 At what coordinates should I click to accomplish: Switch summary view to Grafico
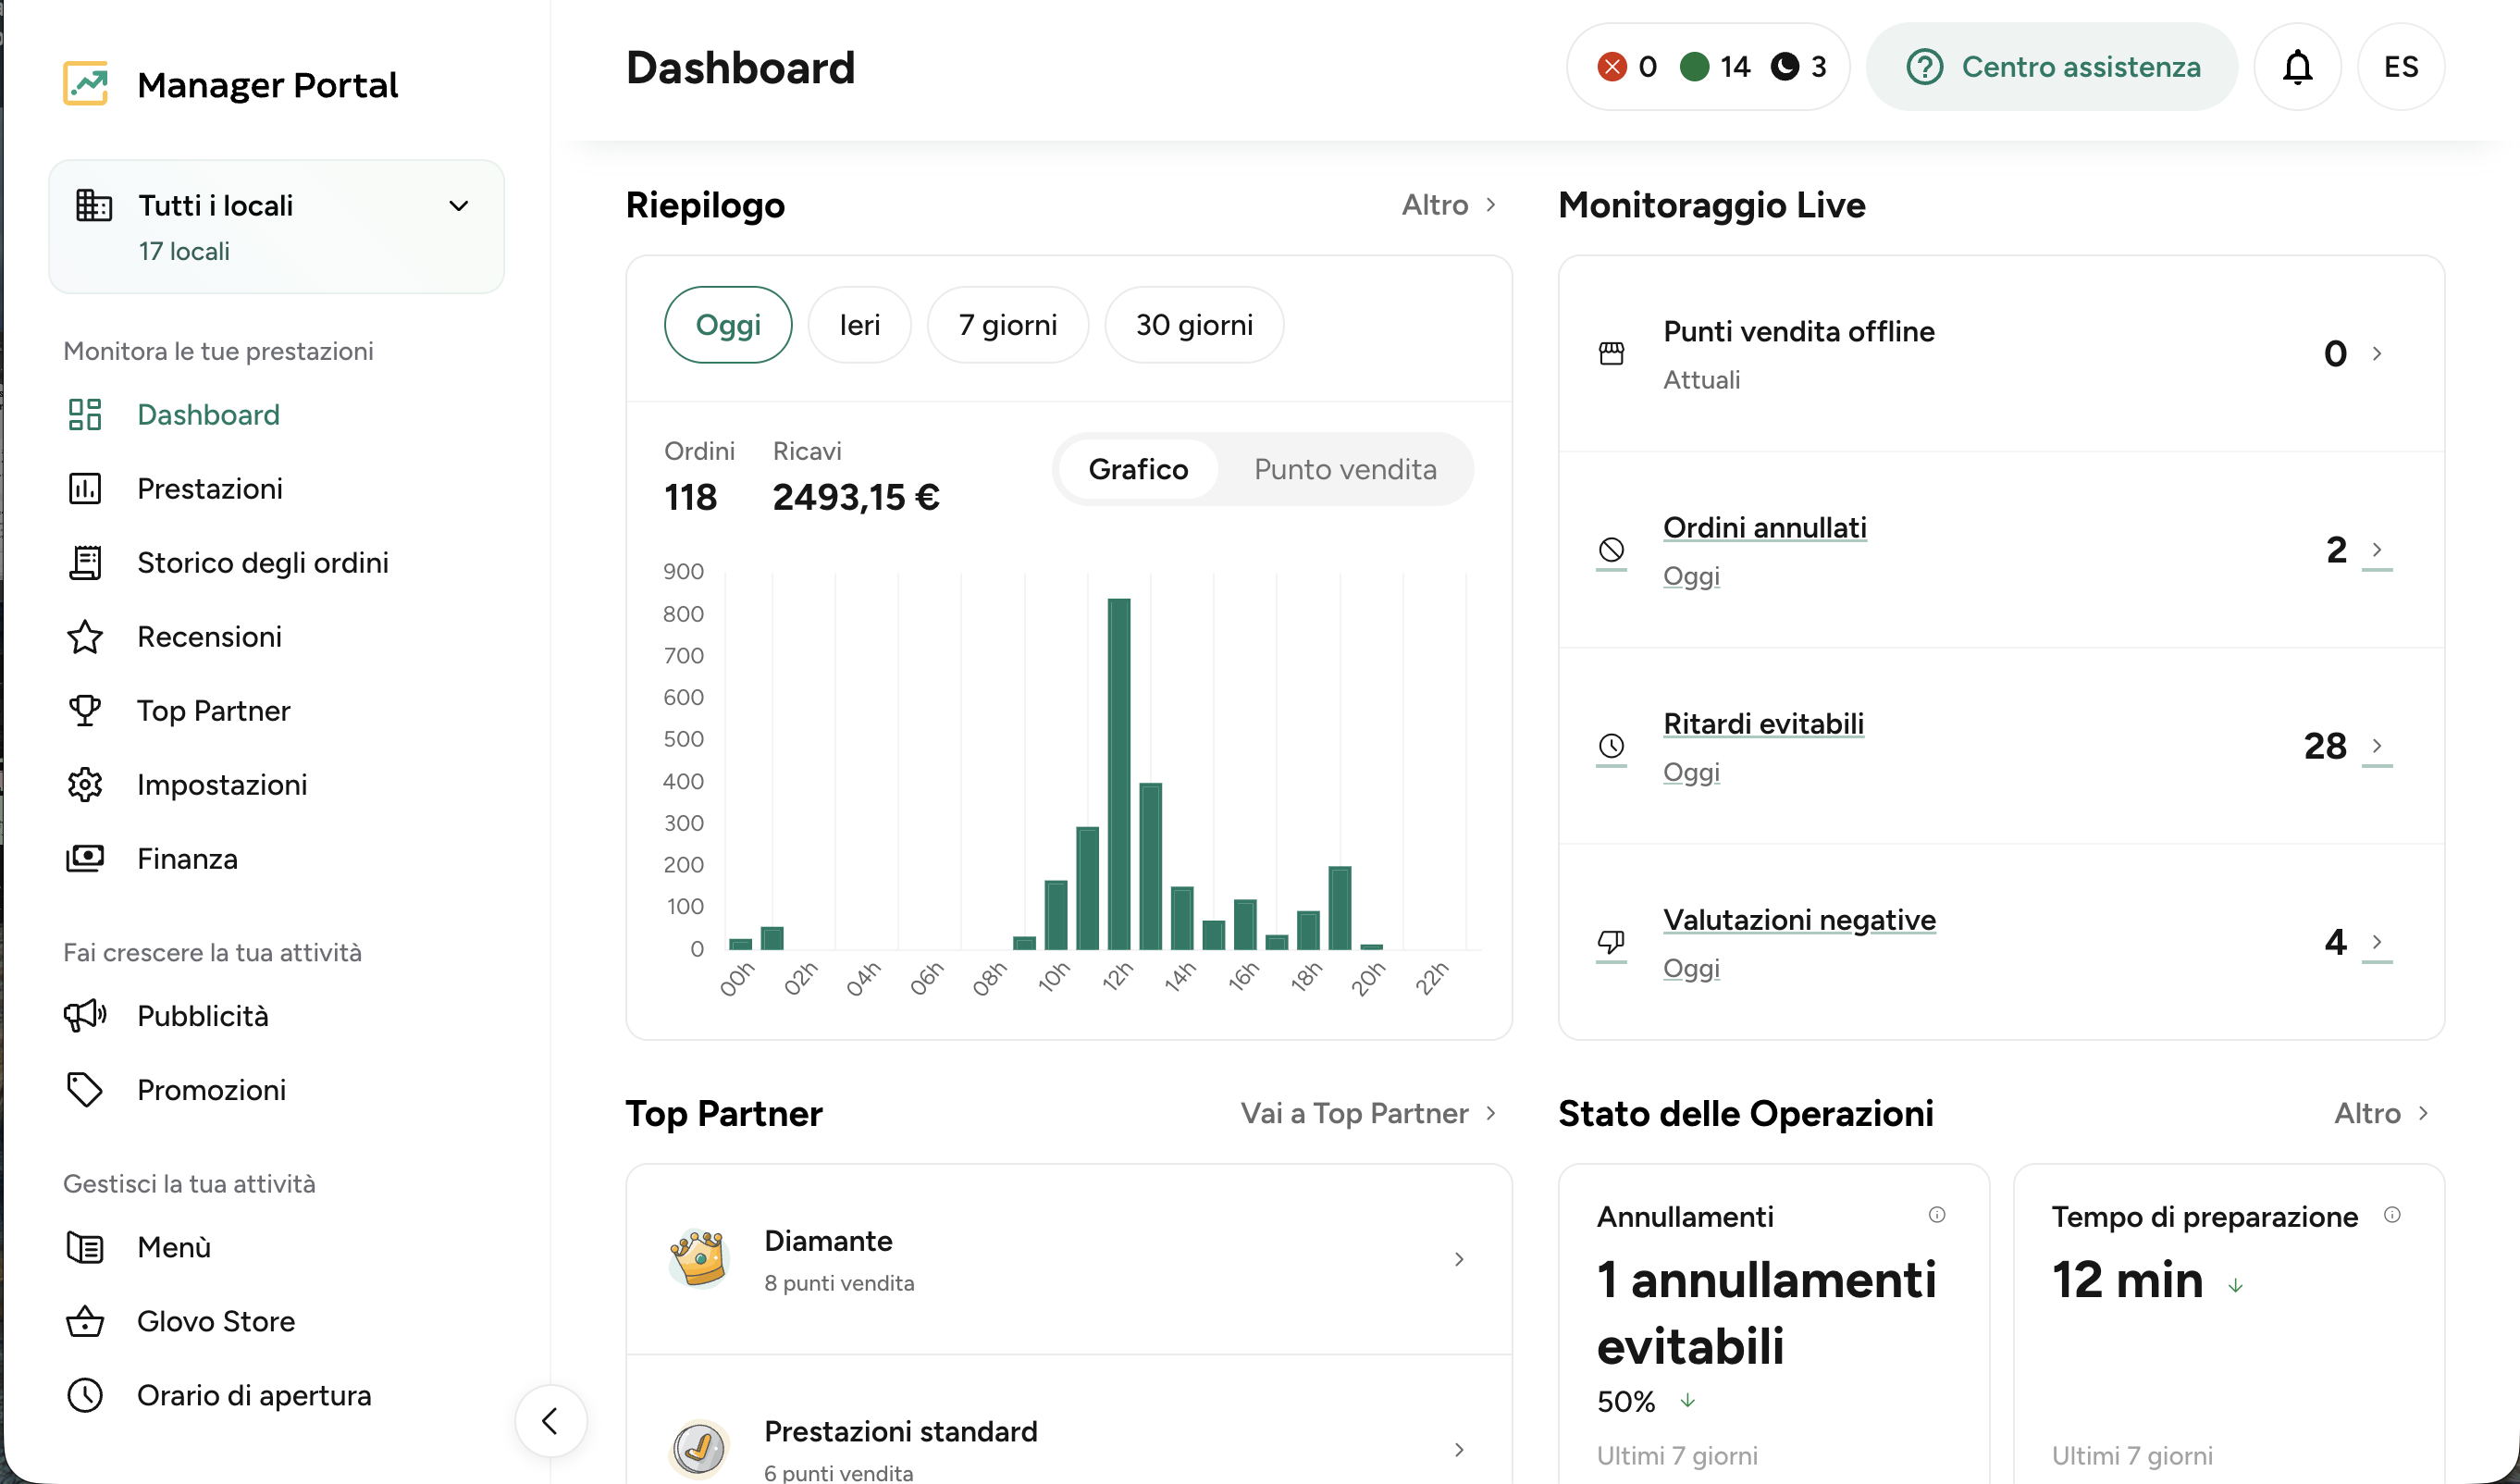1138,469
